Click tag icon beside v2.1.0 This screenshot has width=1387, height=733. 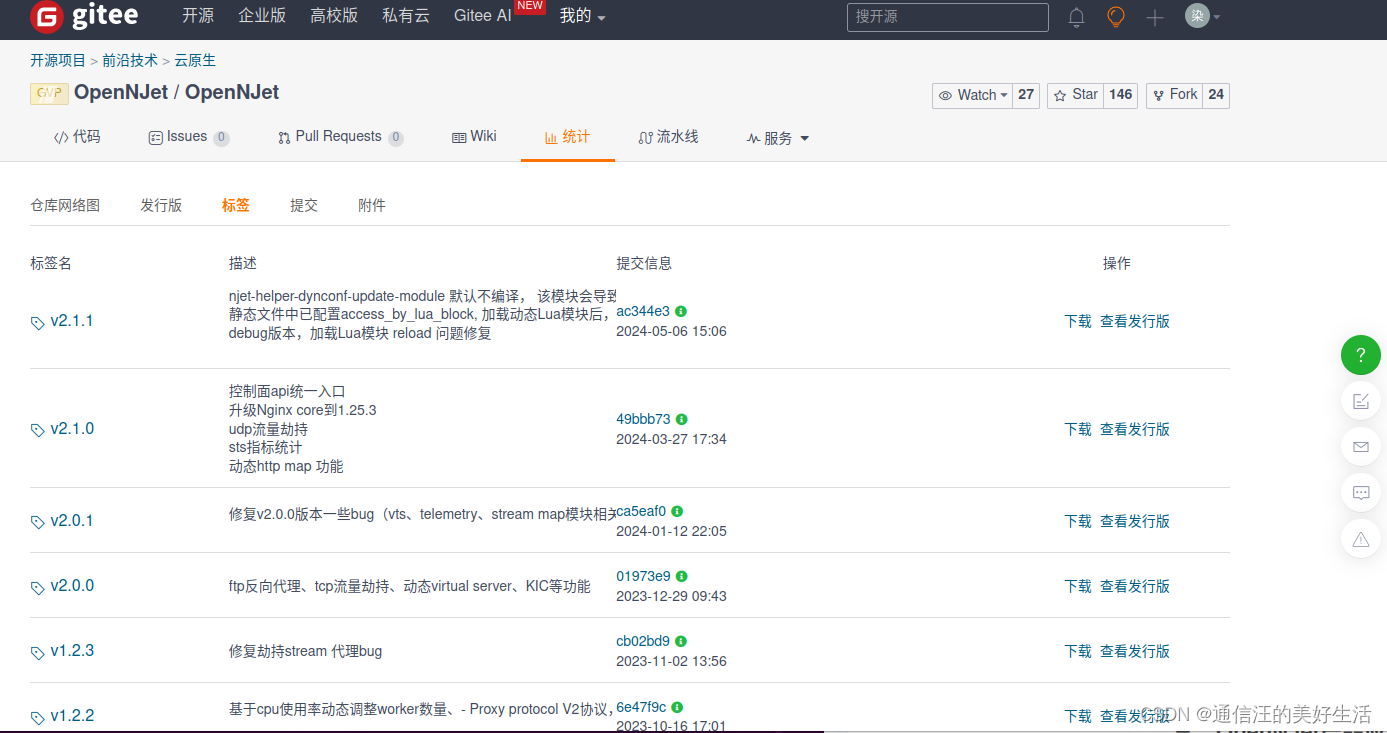[38, 430]
